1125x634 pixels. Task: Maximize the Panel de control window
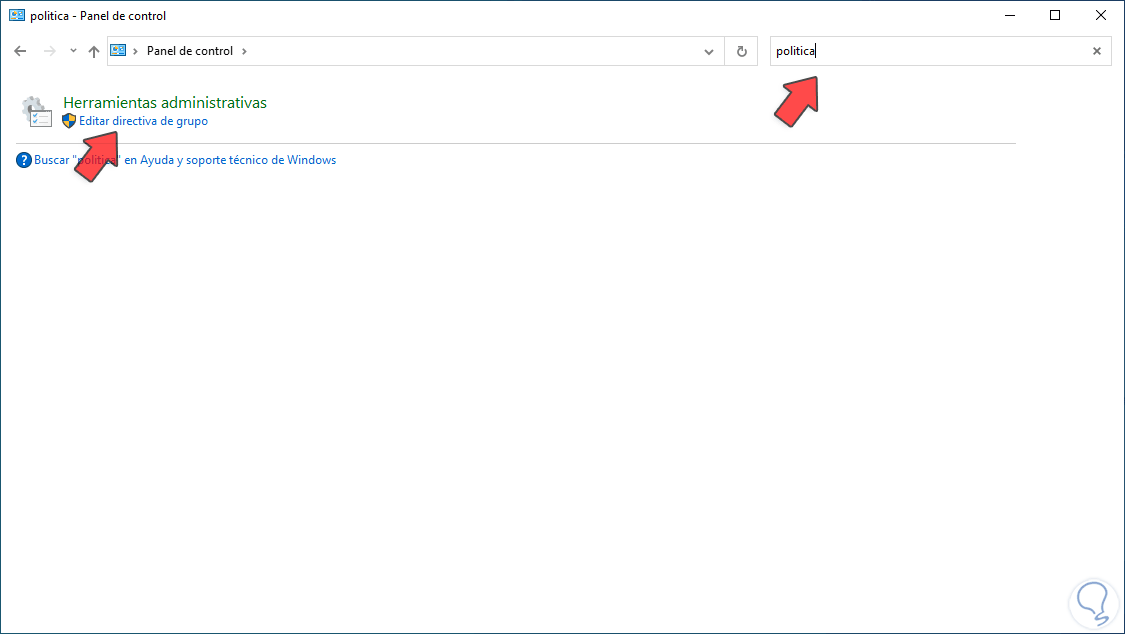(1055, 15)
